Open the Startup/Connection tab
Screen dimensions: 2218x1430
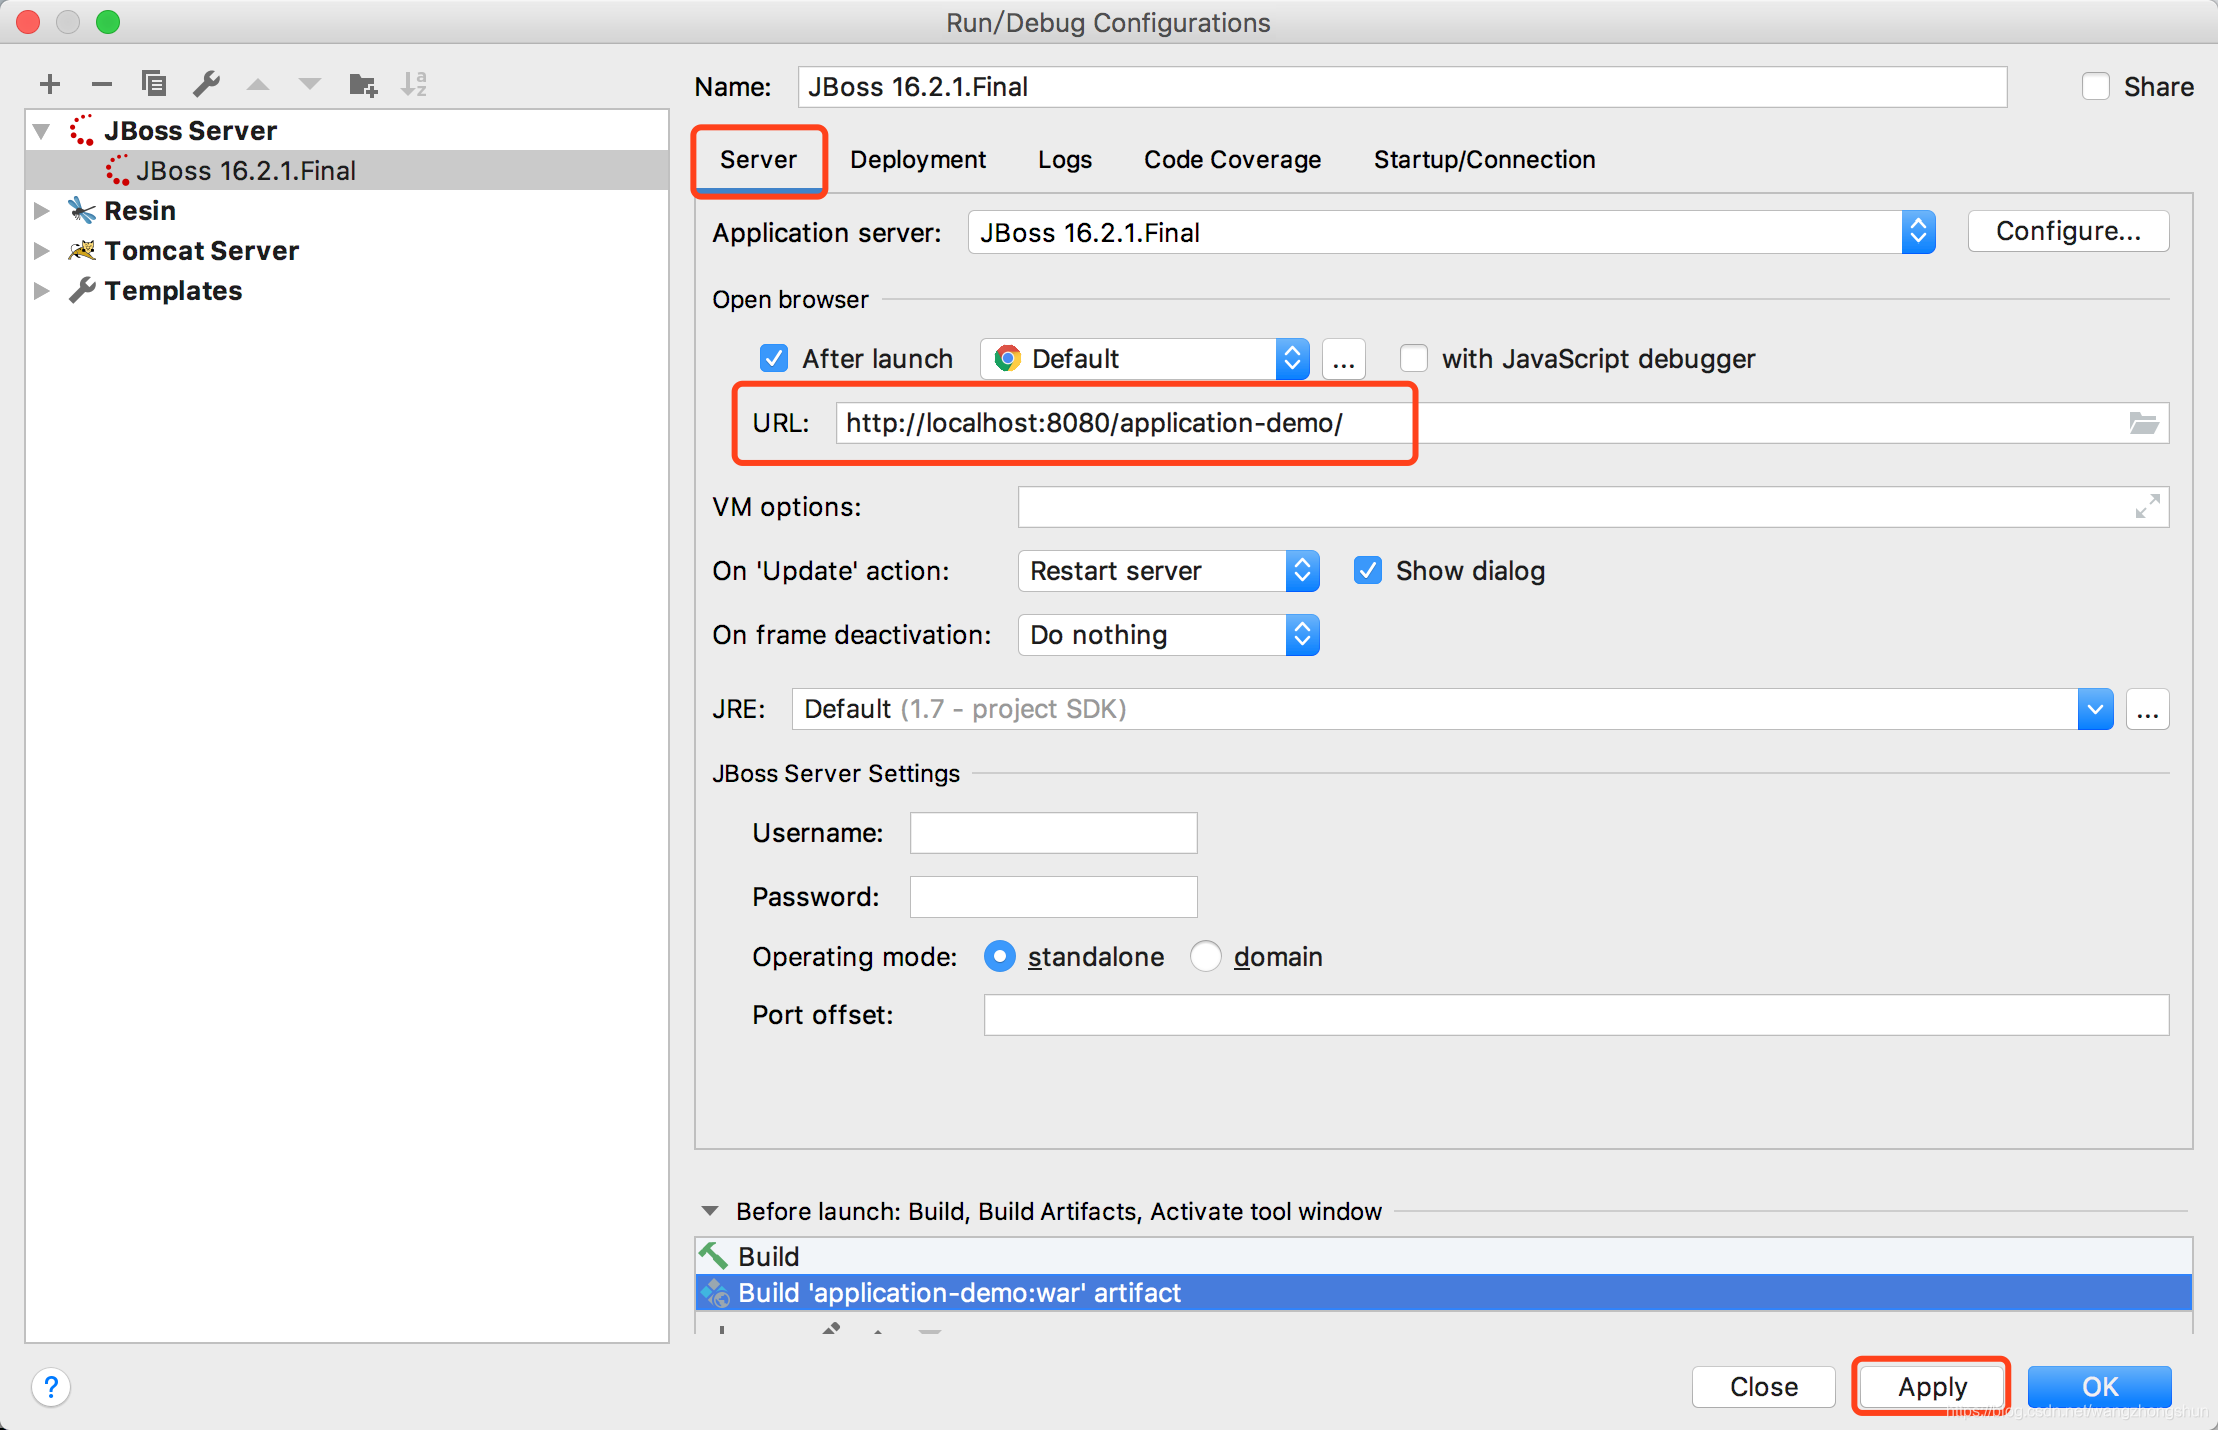(1484, 160)
